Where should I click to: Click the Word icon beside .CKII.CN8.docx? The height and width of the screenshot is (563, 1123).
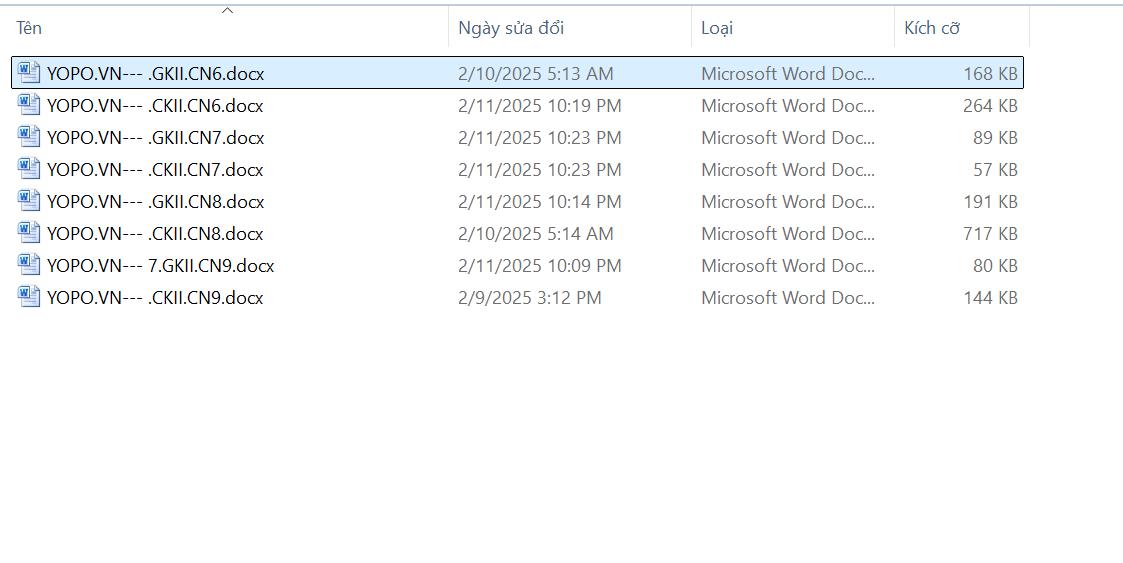pos(29,233)
